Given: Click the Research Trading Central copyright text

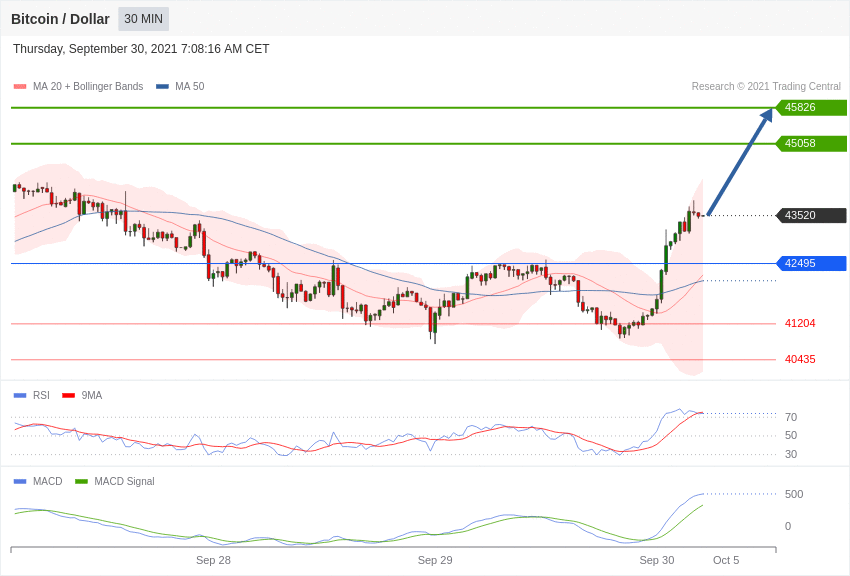Looking at the screenshot, I should point(766,87).
